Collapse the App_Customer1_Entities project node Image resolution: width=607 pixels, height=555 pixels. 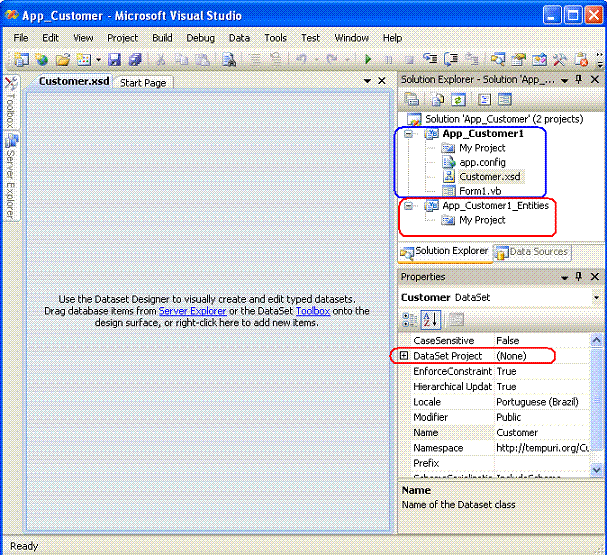(x=408, y=206)
